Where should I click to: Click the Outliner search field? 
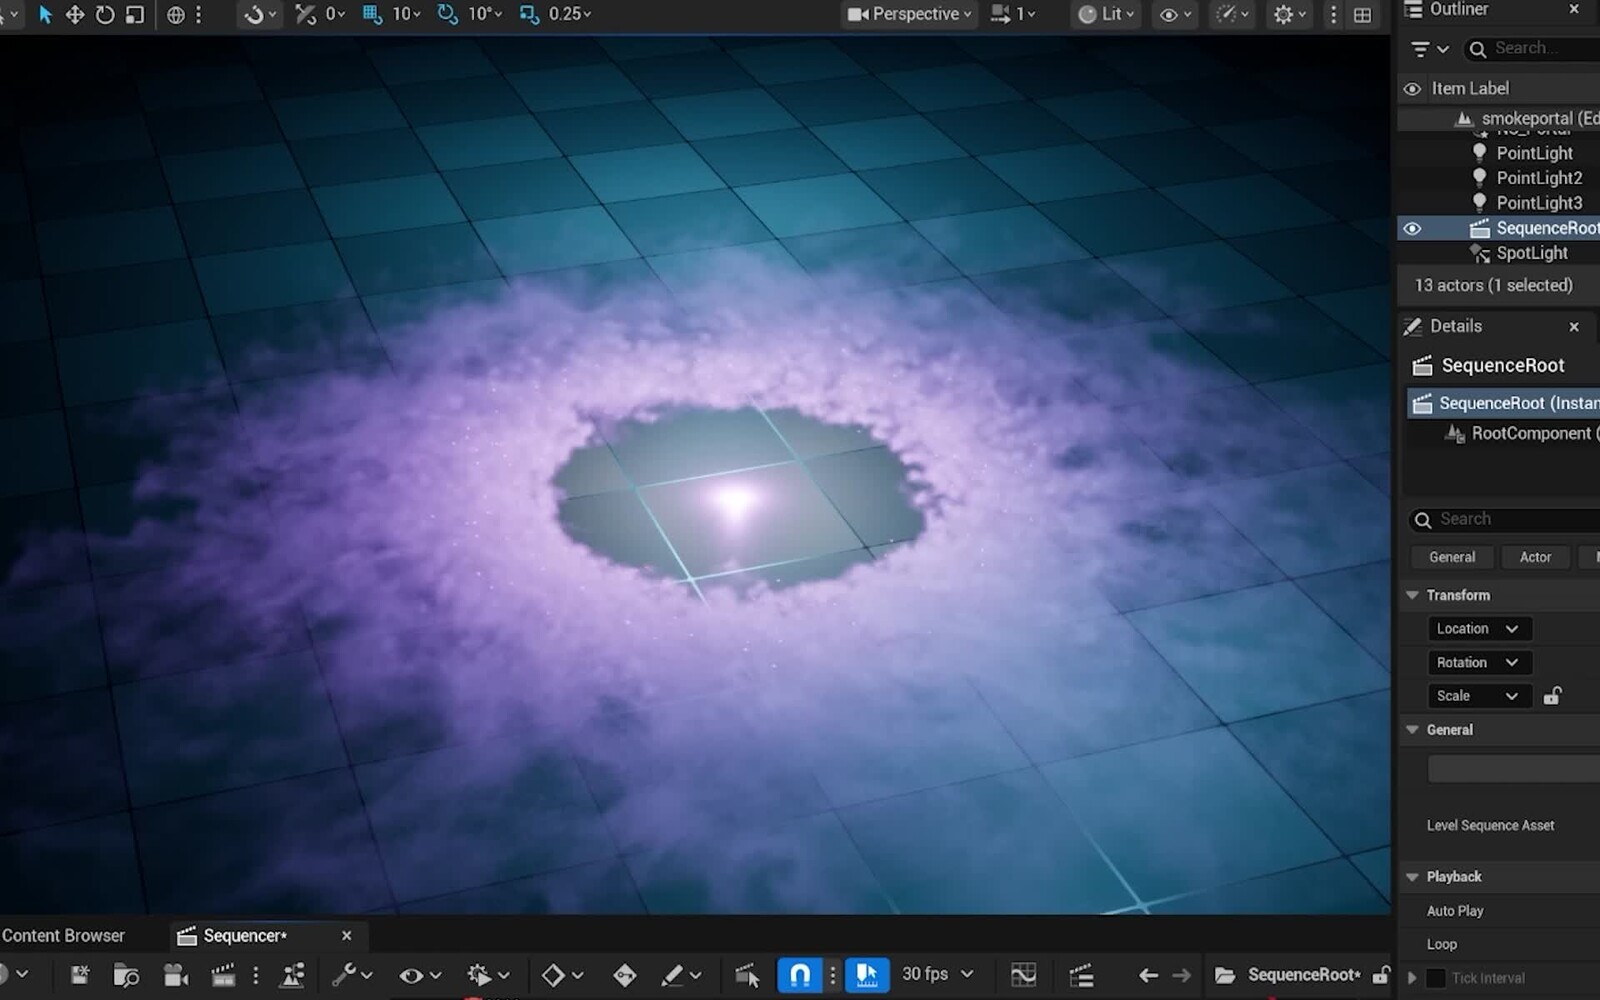coord(1532,48)
